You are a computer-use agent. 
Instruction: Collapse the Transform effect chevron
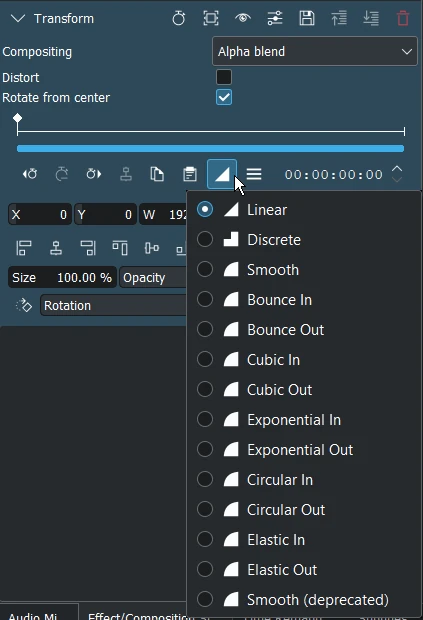[18, 19]
